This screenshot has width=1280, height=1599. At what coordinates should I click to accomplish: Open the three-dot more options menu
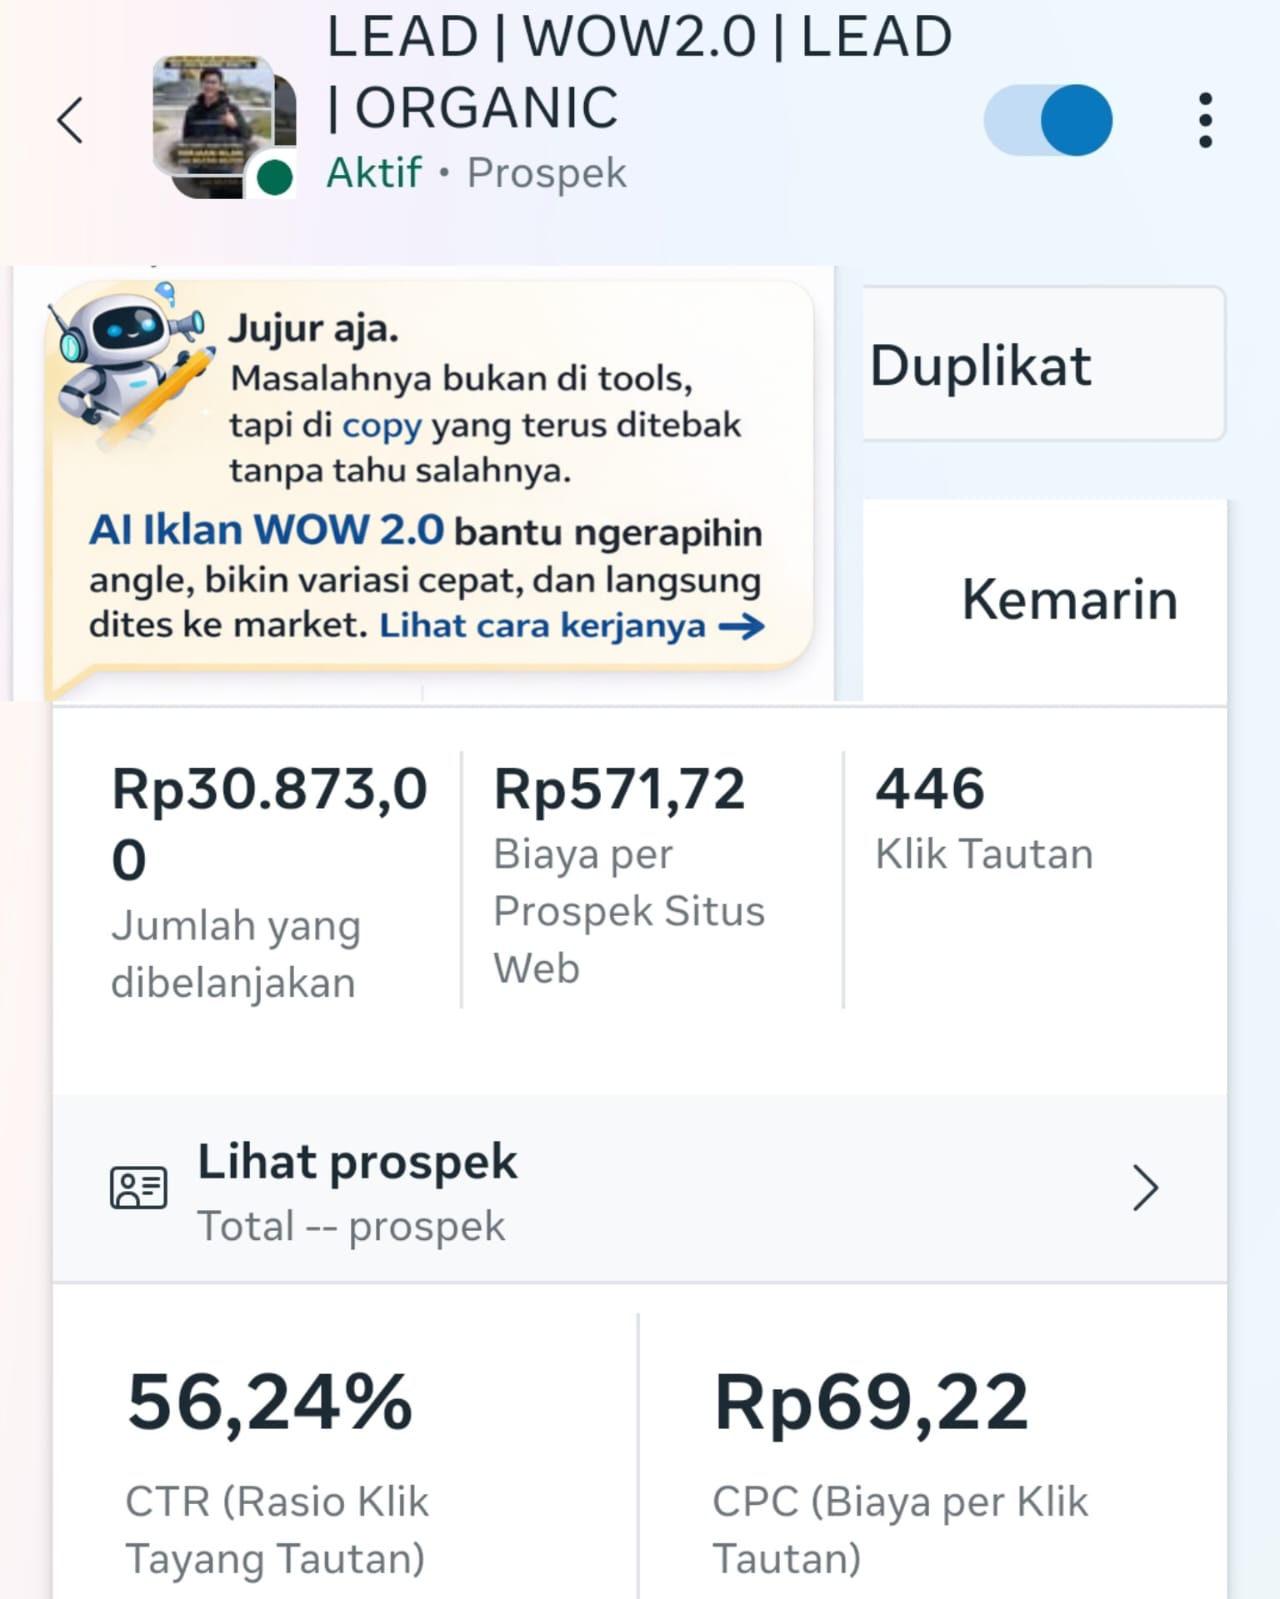1205,121
